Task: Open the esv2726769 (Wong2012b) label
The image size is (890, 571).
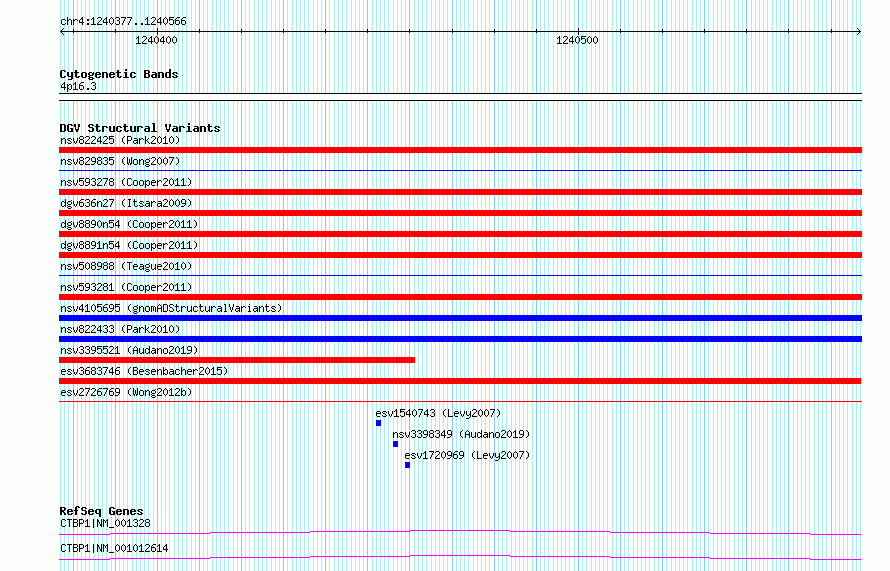Action: [x=126, y=392]
